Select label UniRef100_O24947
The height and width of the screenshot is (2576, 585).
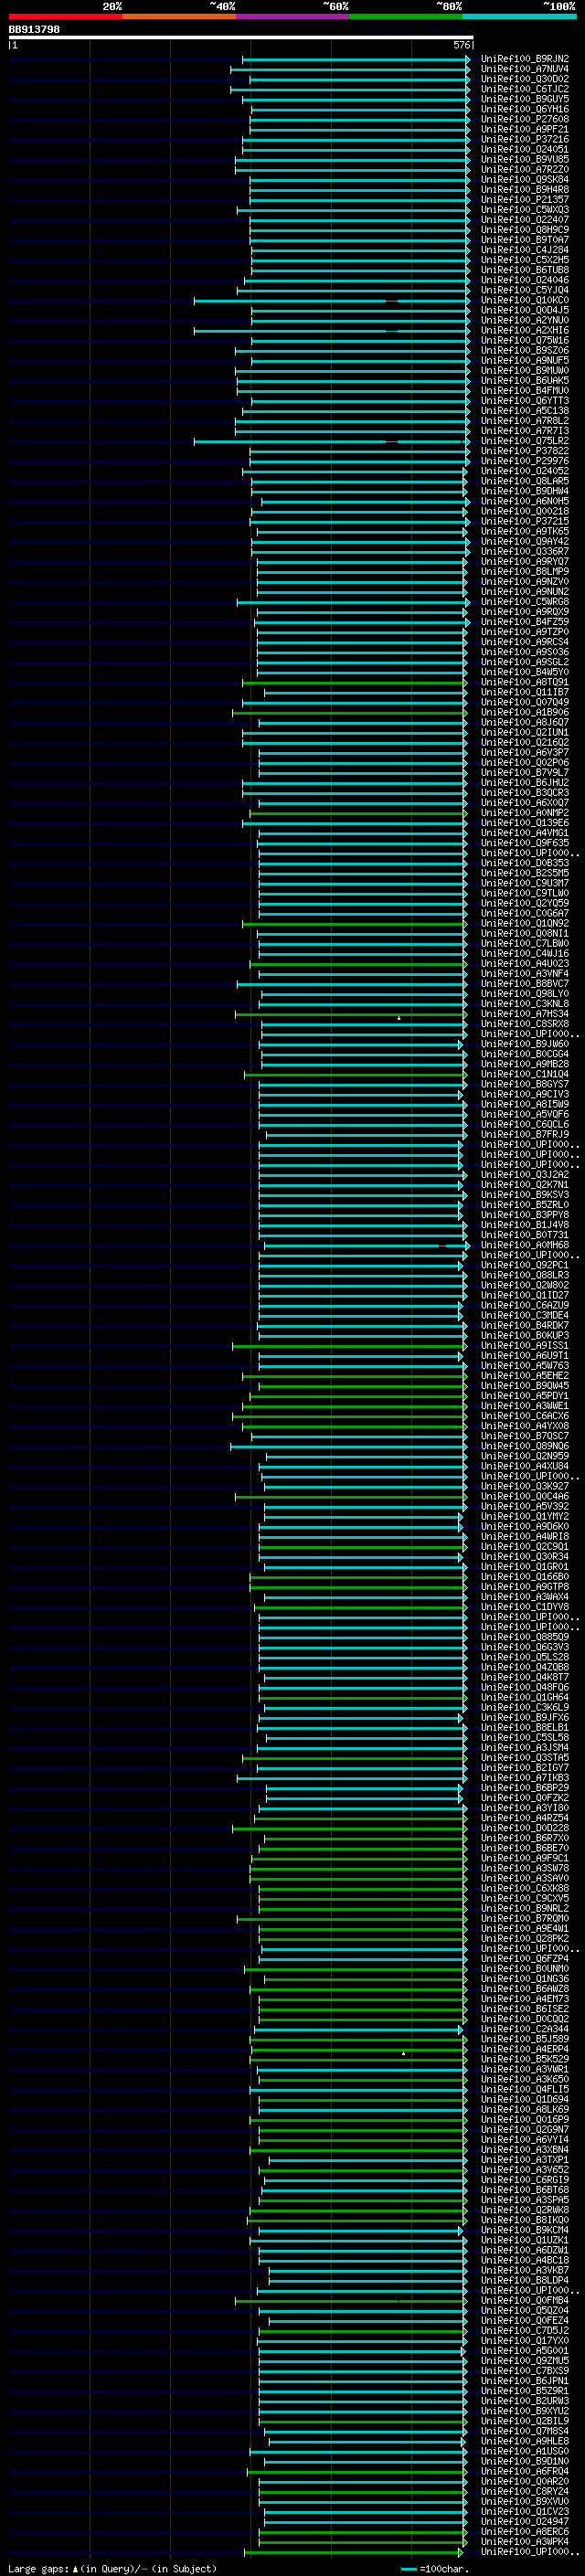point(525,2522)
